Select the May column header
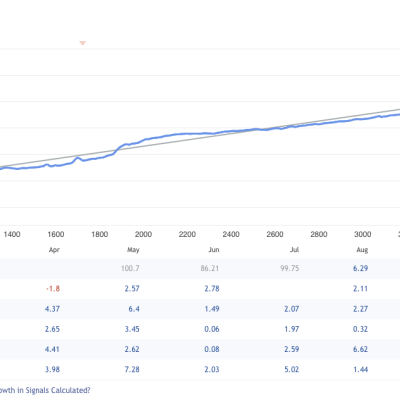This screenshot has width=400, height=400. coord(133,250)
